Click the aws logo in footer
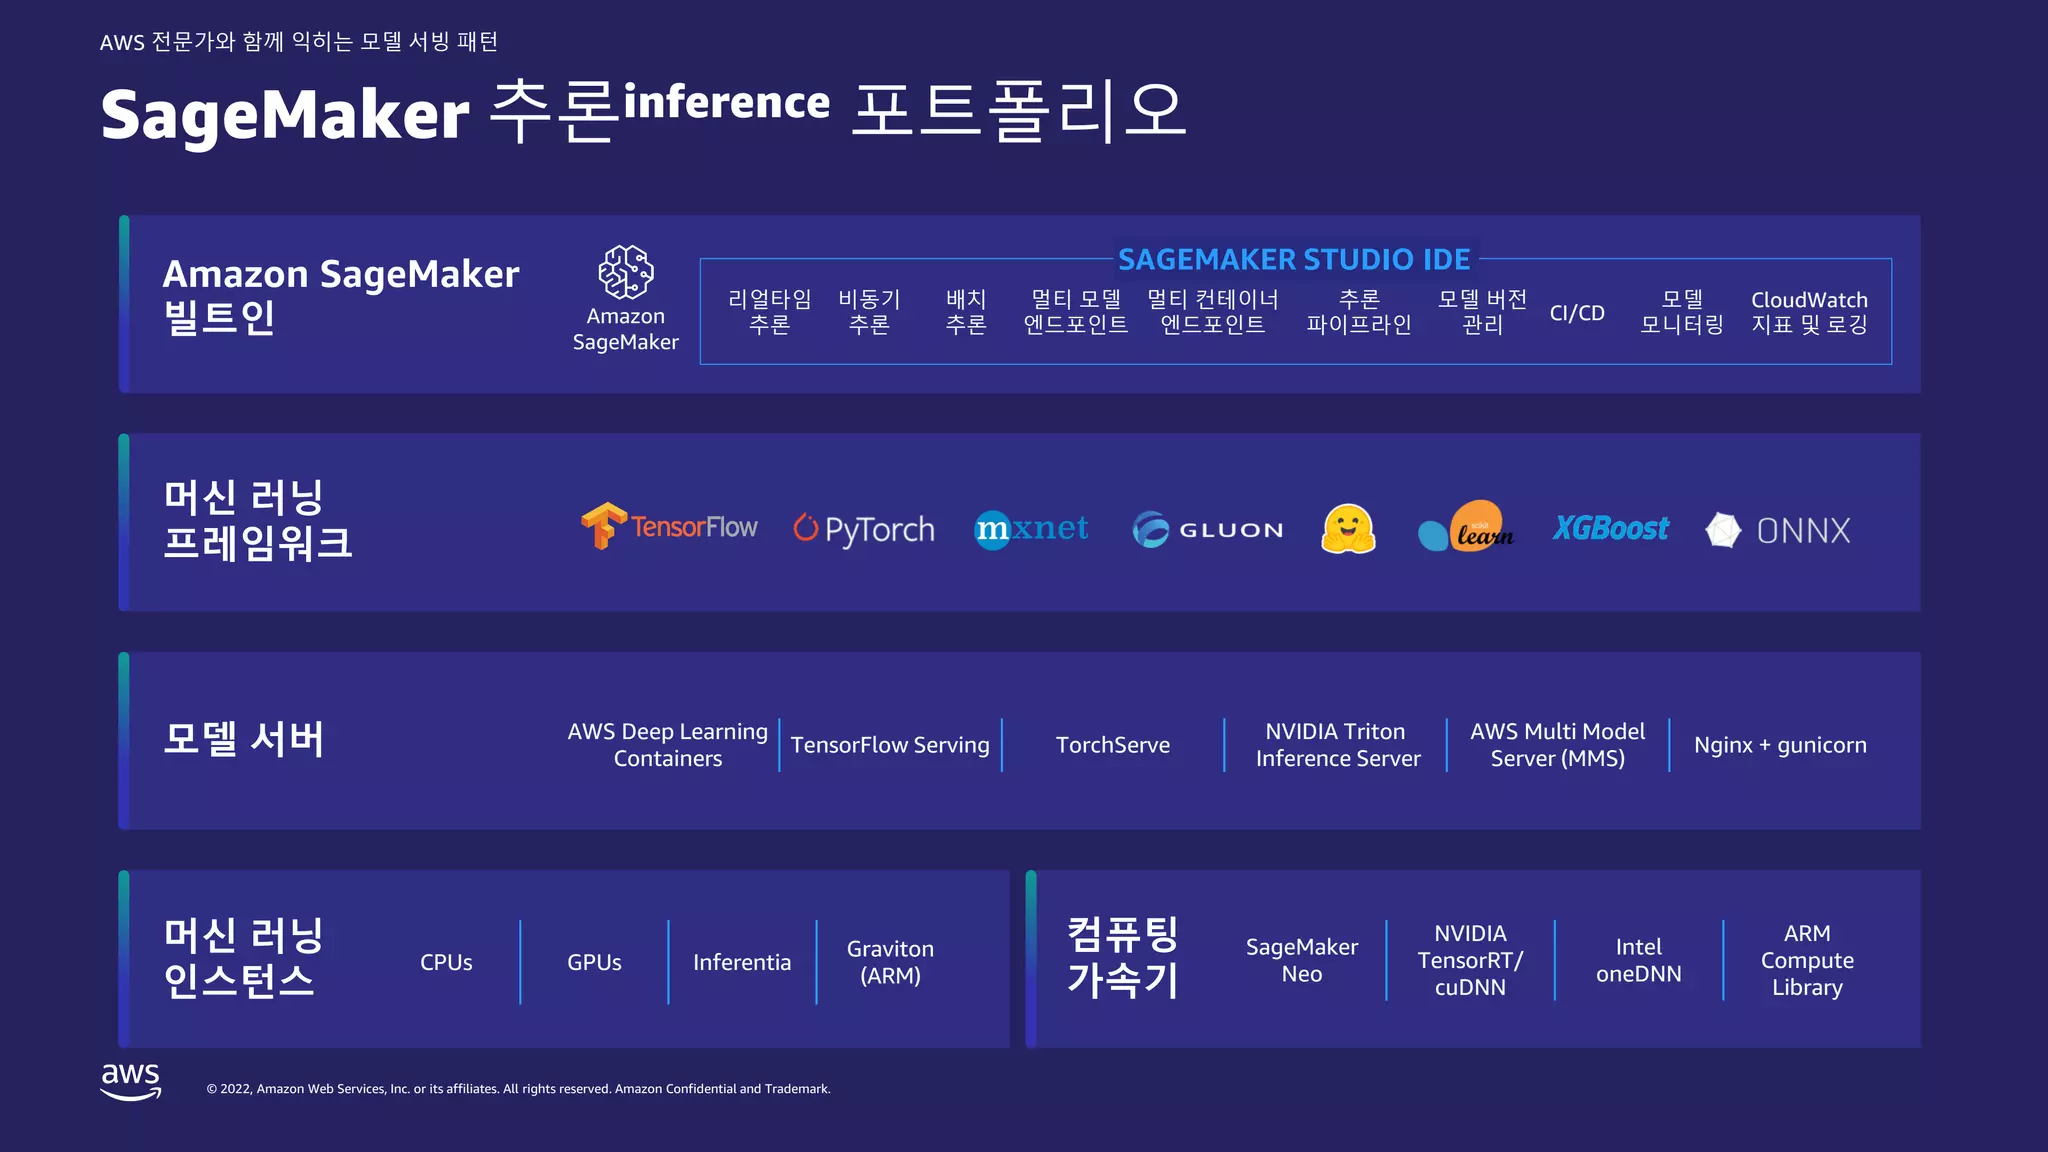Screen dimensions: 2048x1152 pyautogui.click(x=131, y=1081)
